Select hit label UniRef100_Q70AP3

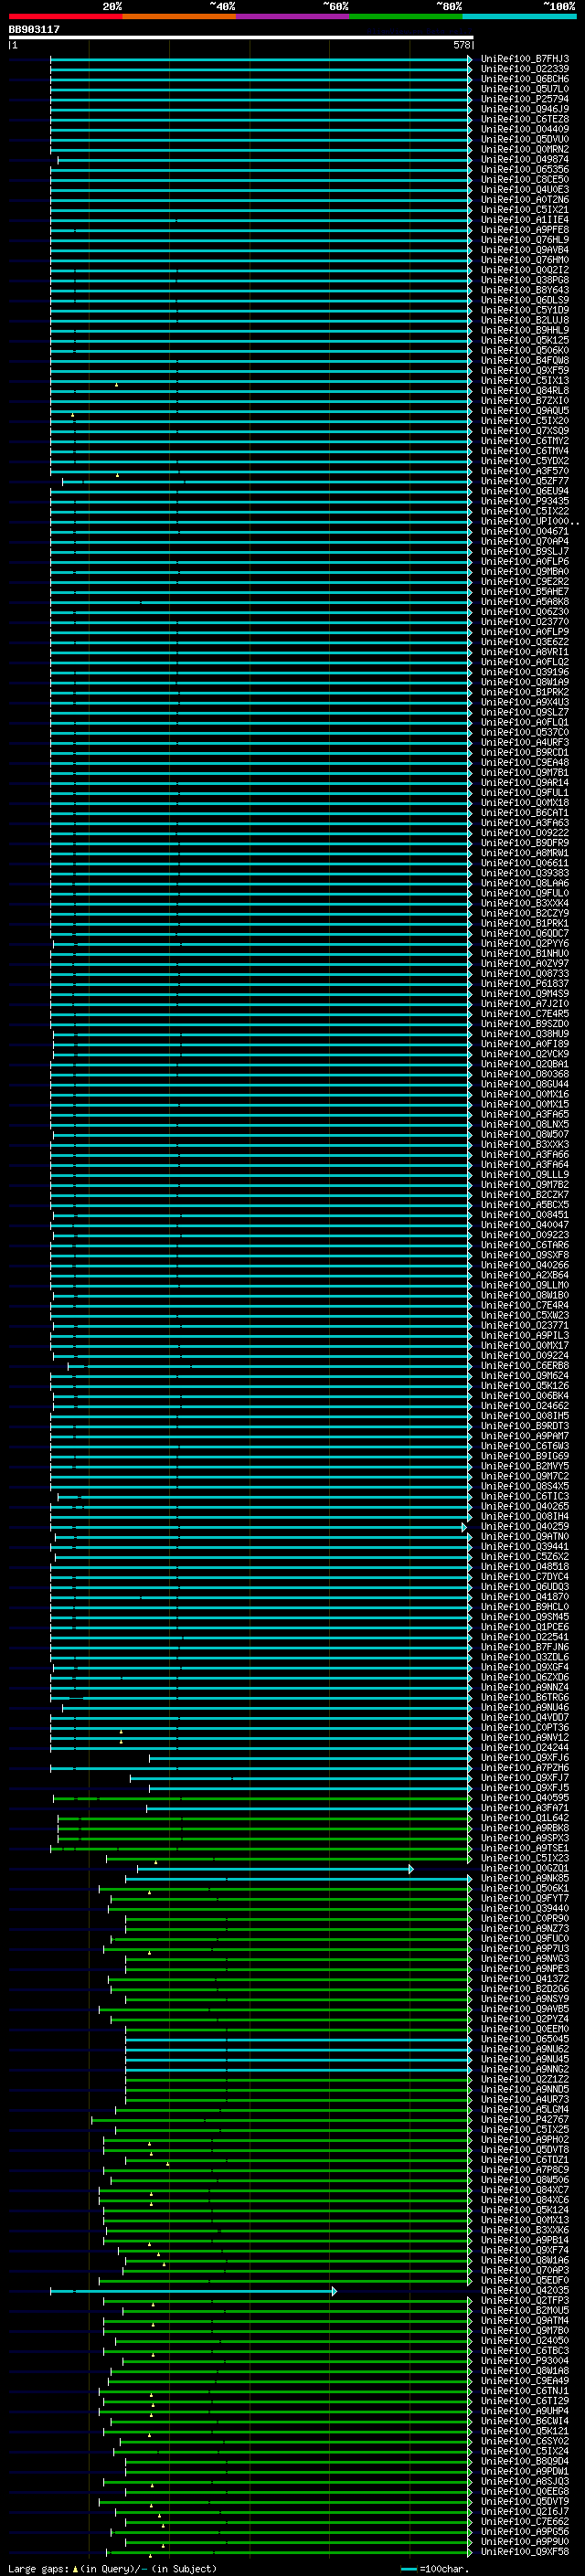click(525, 2271)
